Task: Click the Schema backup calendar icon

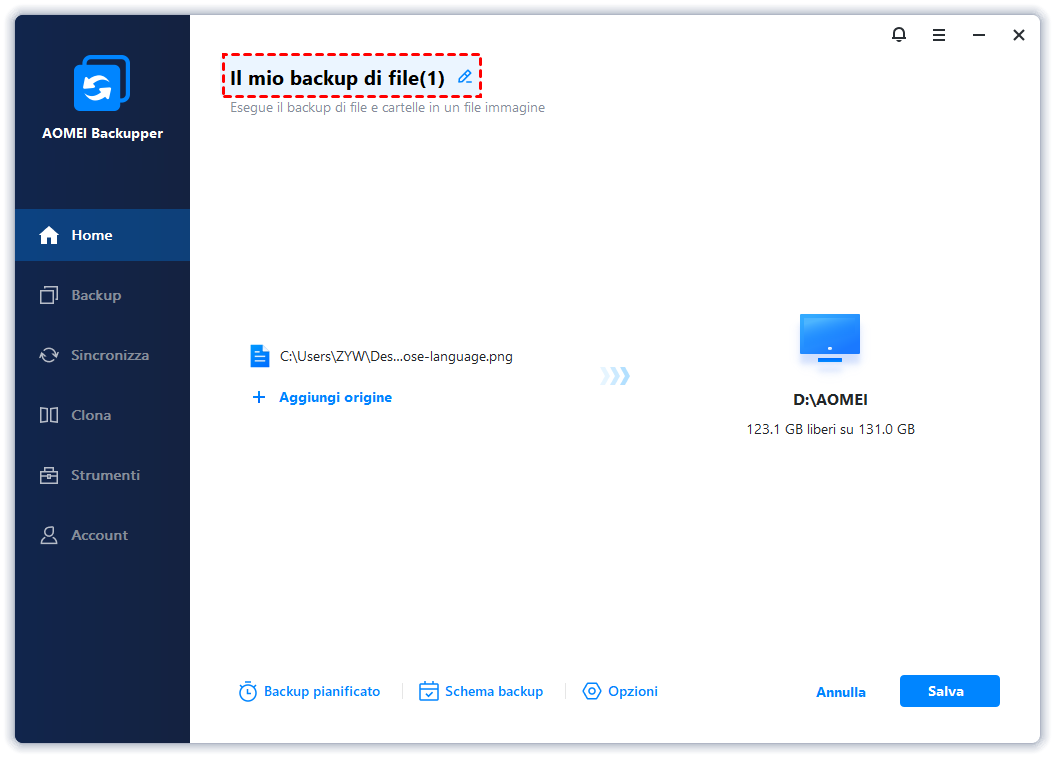Action: click(429, 691)
